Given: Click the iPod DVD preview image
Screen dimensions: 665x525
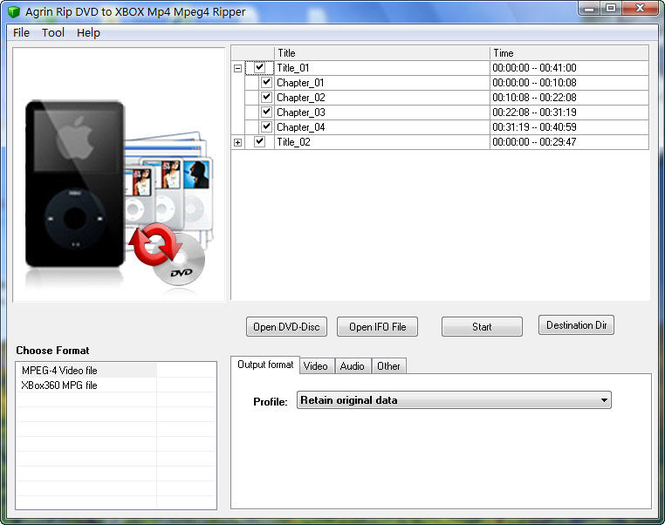Looking at the screenshot, I should 119,175.
